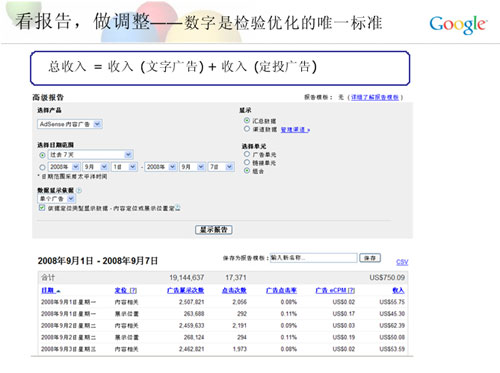Viewport: 500px width, 373px height.
Task: Click the revenue cell US$45.30
Action: tap(392, 314)
